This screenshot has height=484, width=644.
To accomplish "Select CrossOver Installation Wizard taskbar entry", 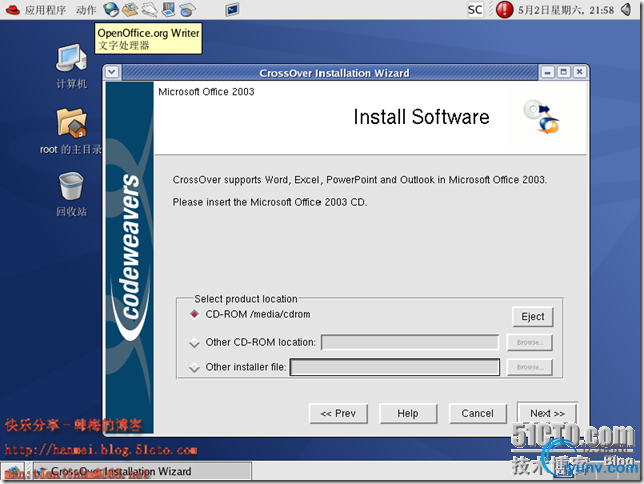I will click(142, 472).
